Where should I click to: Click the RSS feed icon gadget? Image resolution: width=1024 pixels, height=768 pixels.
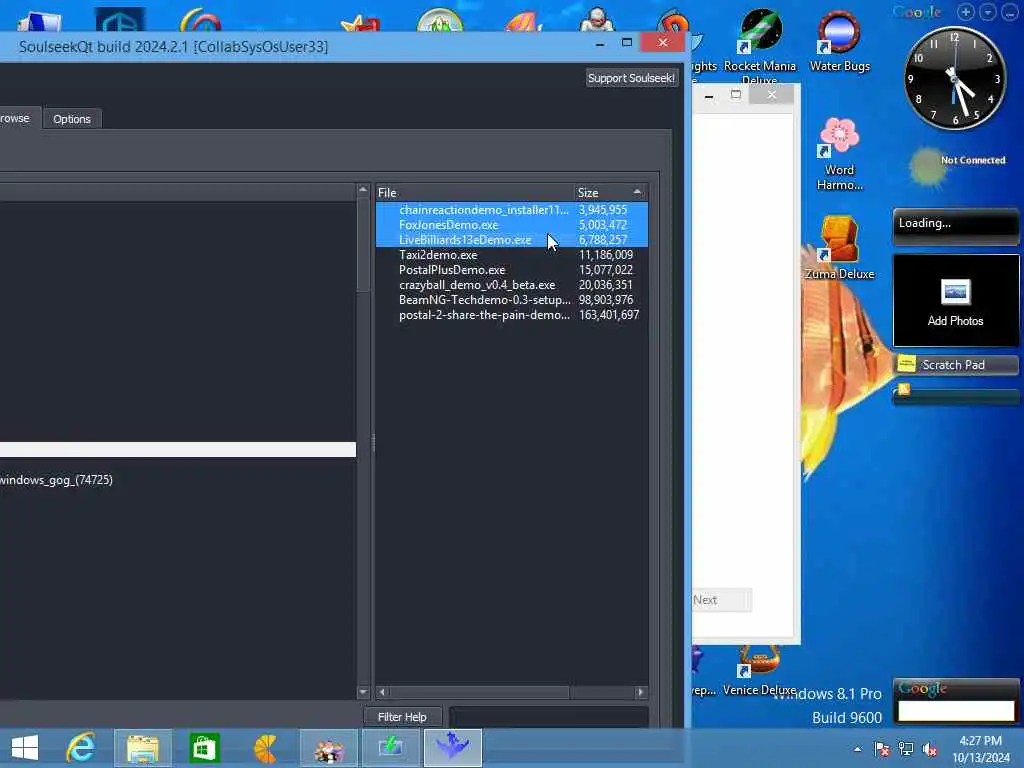tap(904, 390)
